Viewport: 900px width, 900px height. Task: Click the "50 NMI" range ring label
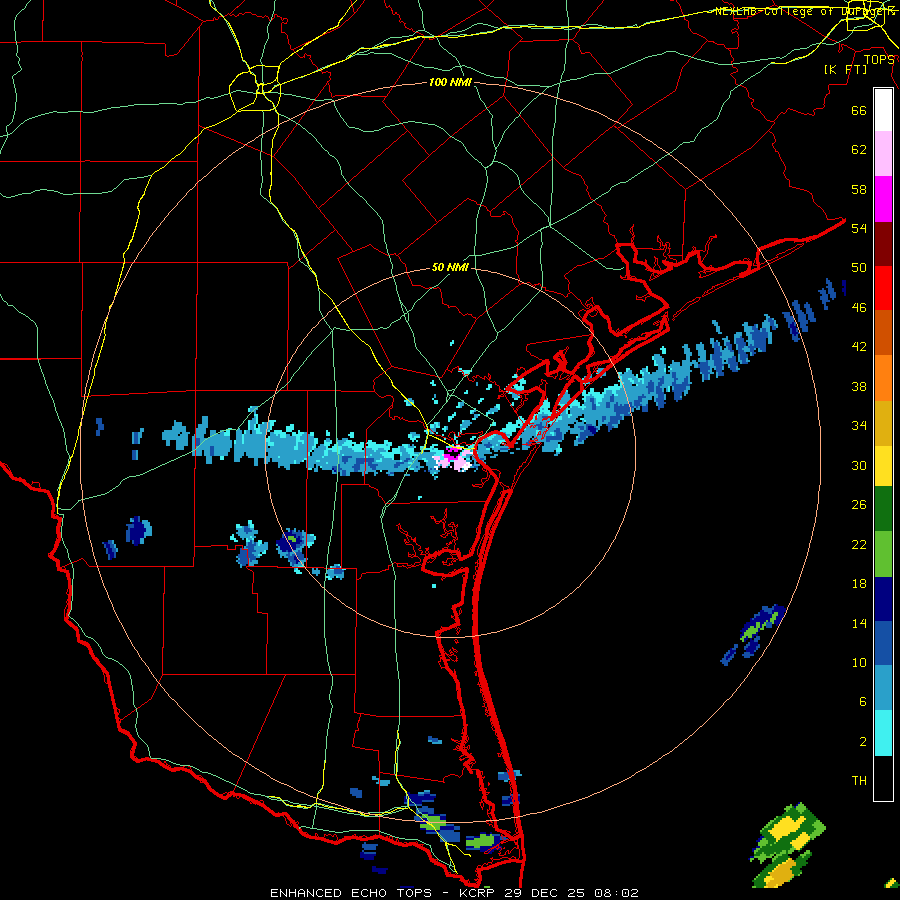(450, 267)
